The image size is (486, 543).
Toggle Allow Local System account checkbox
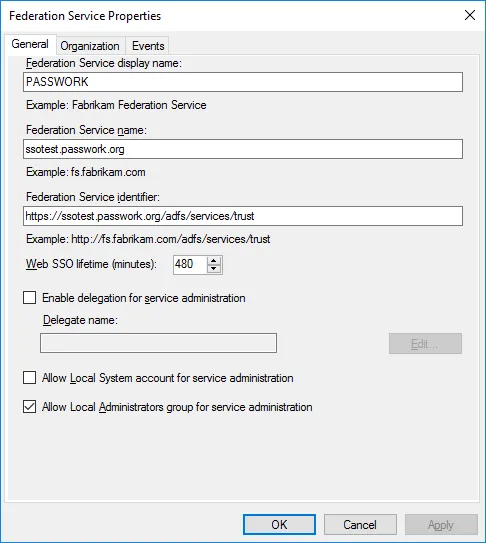point(29,378)
